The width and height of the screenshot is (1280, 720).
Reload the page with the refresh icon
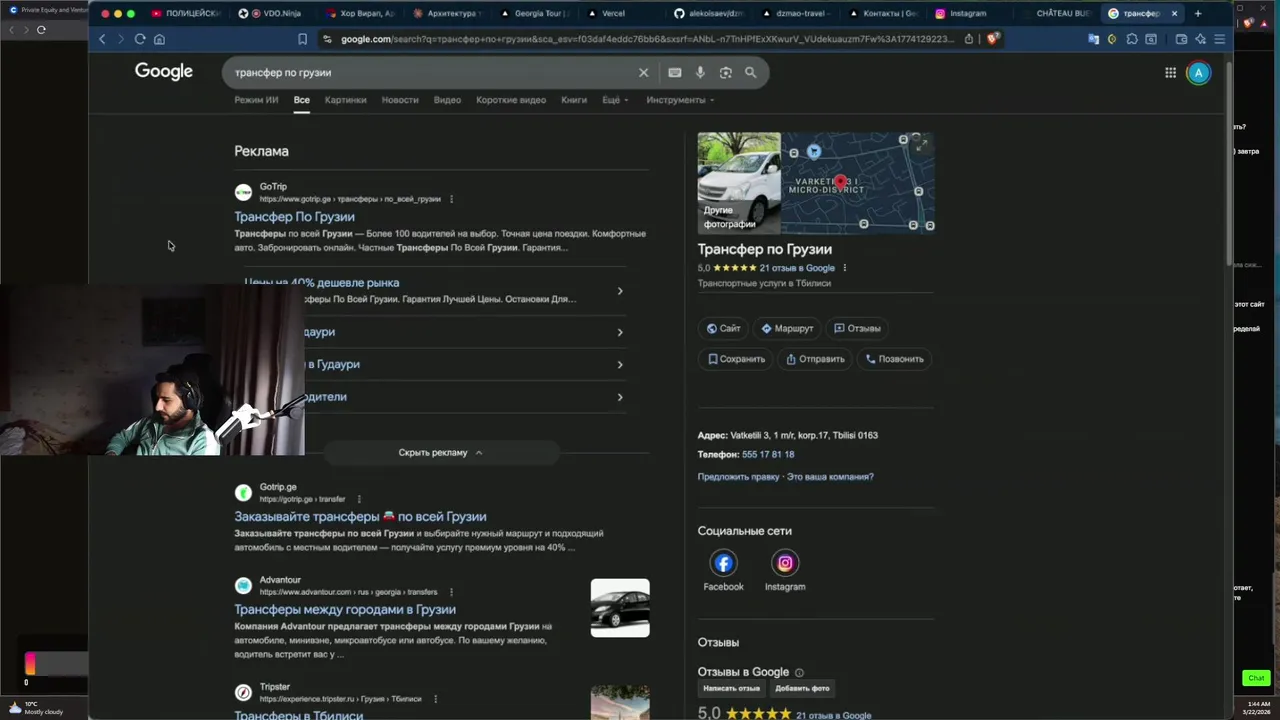pyautogui.click(x=140, y=39)
